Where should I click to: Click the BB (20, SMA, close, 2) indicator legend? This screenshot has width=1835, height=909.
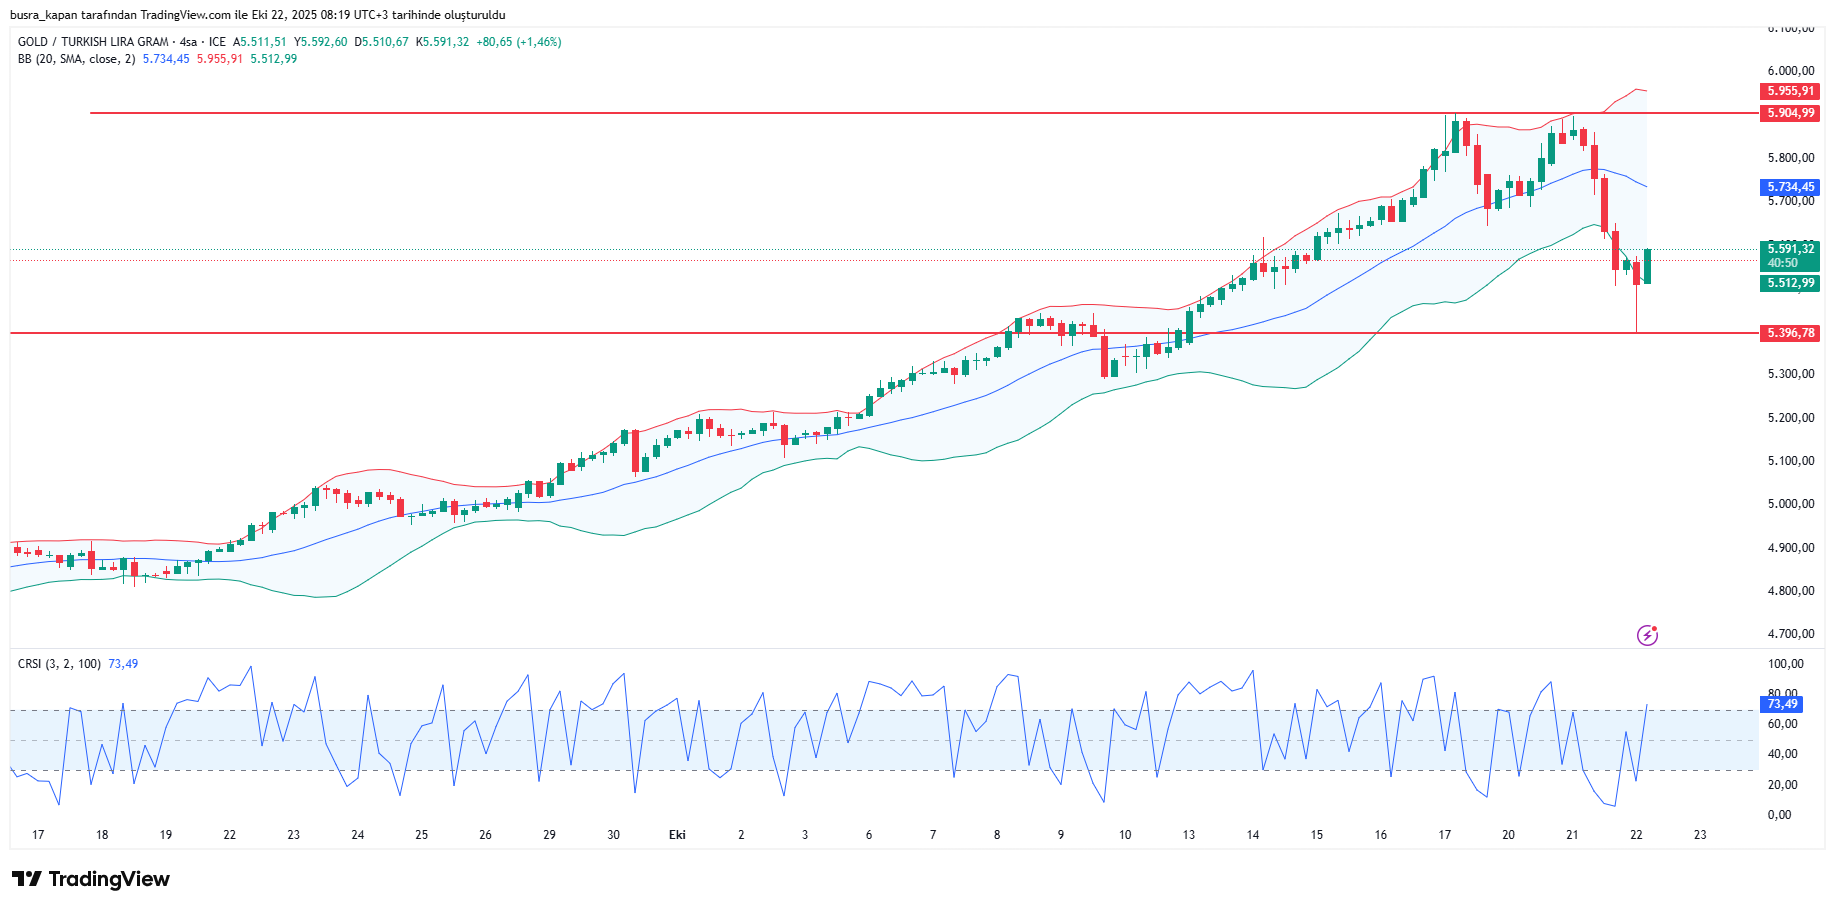click(76, 59)
